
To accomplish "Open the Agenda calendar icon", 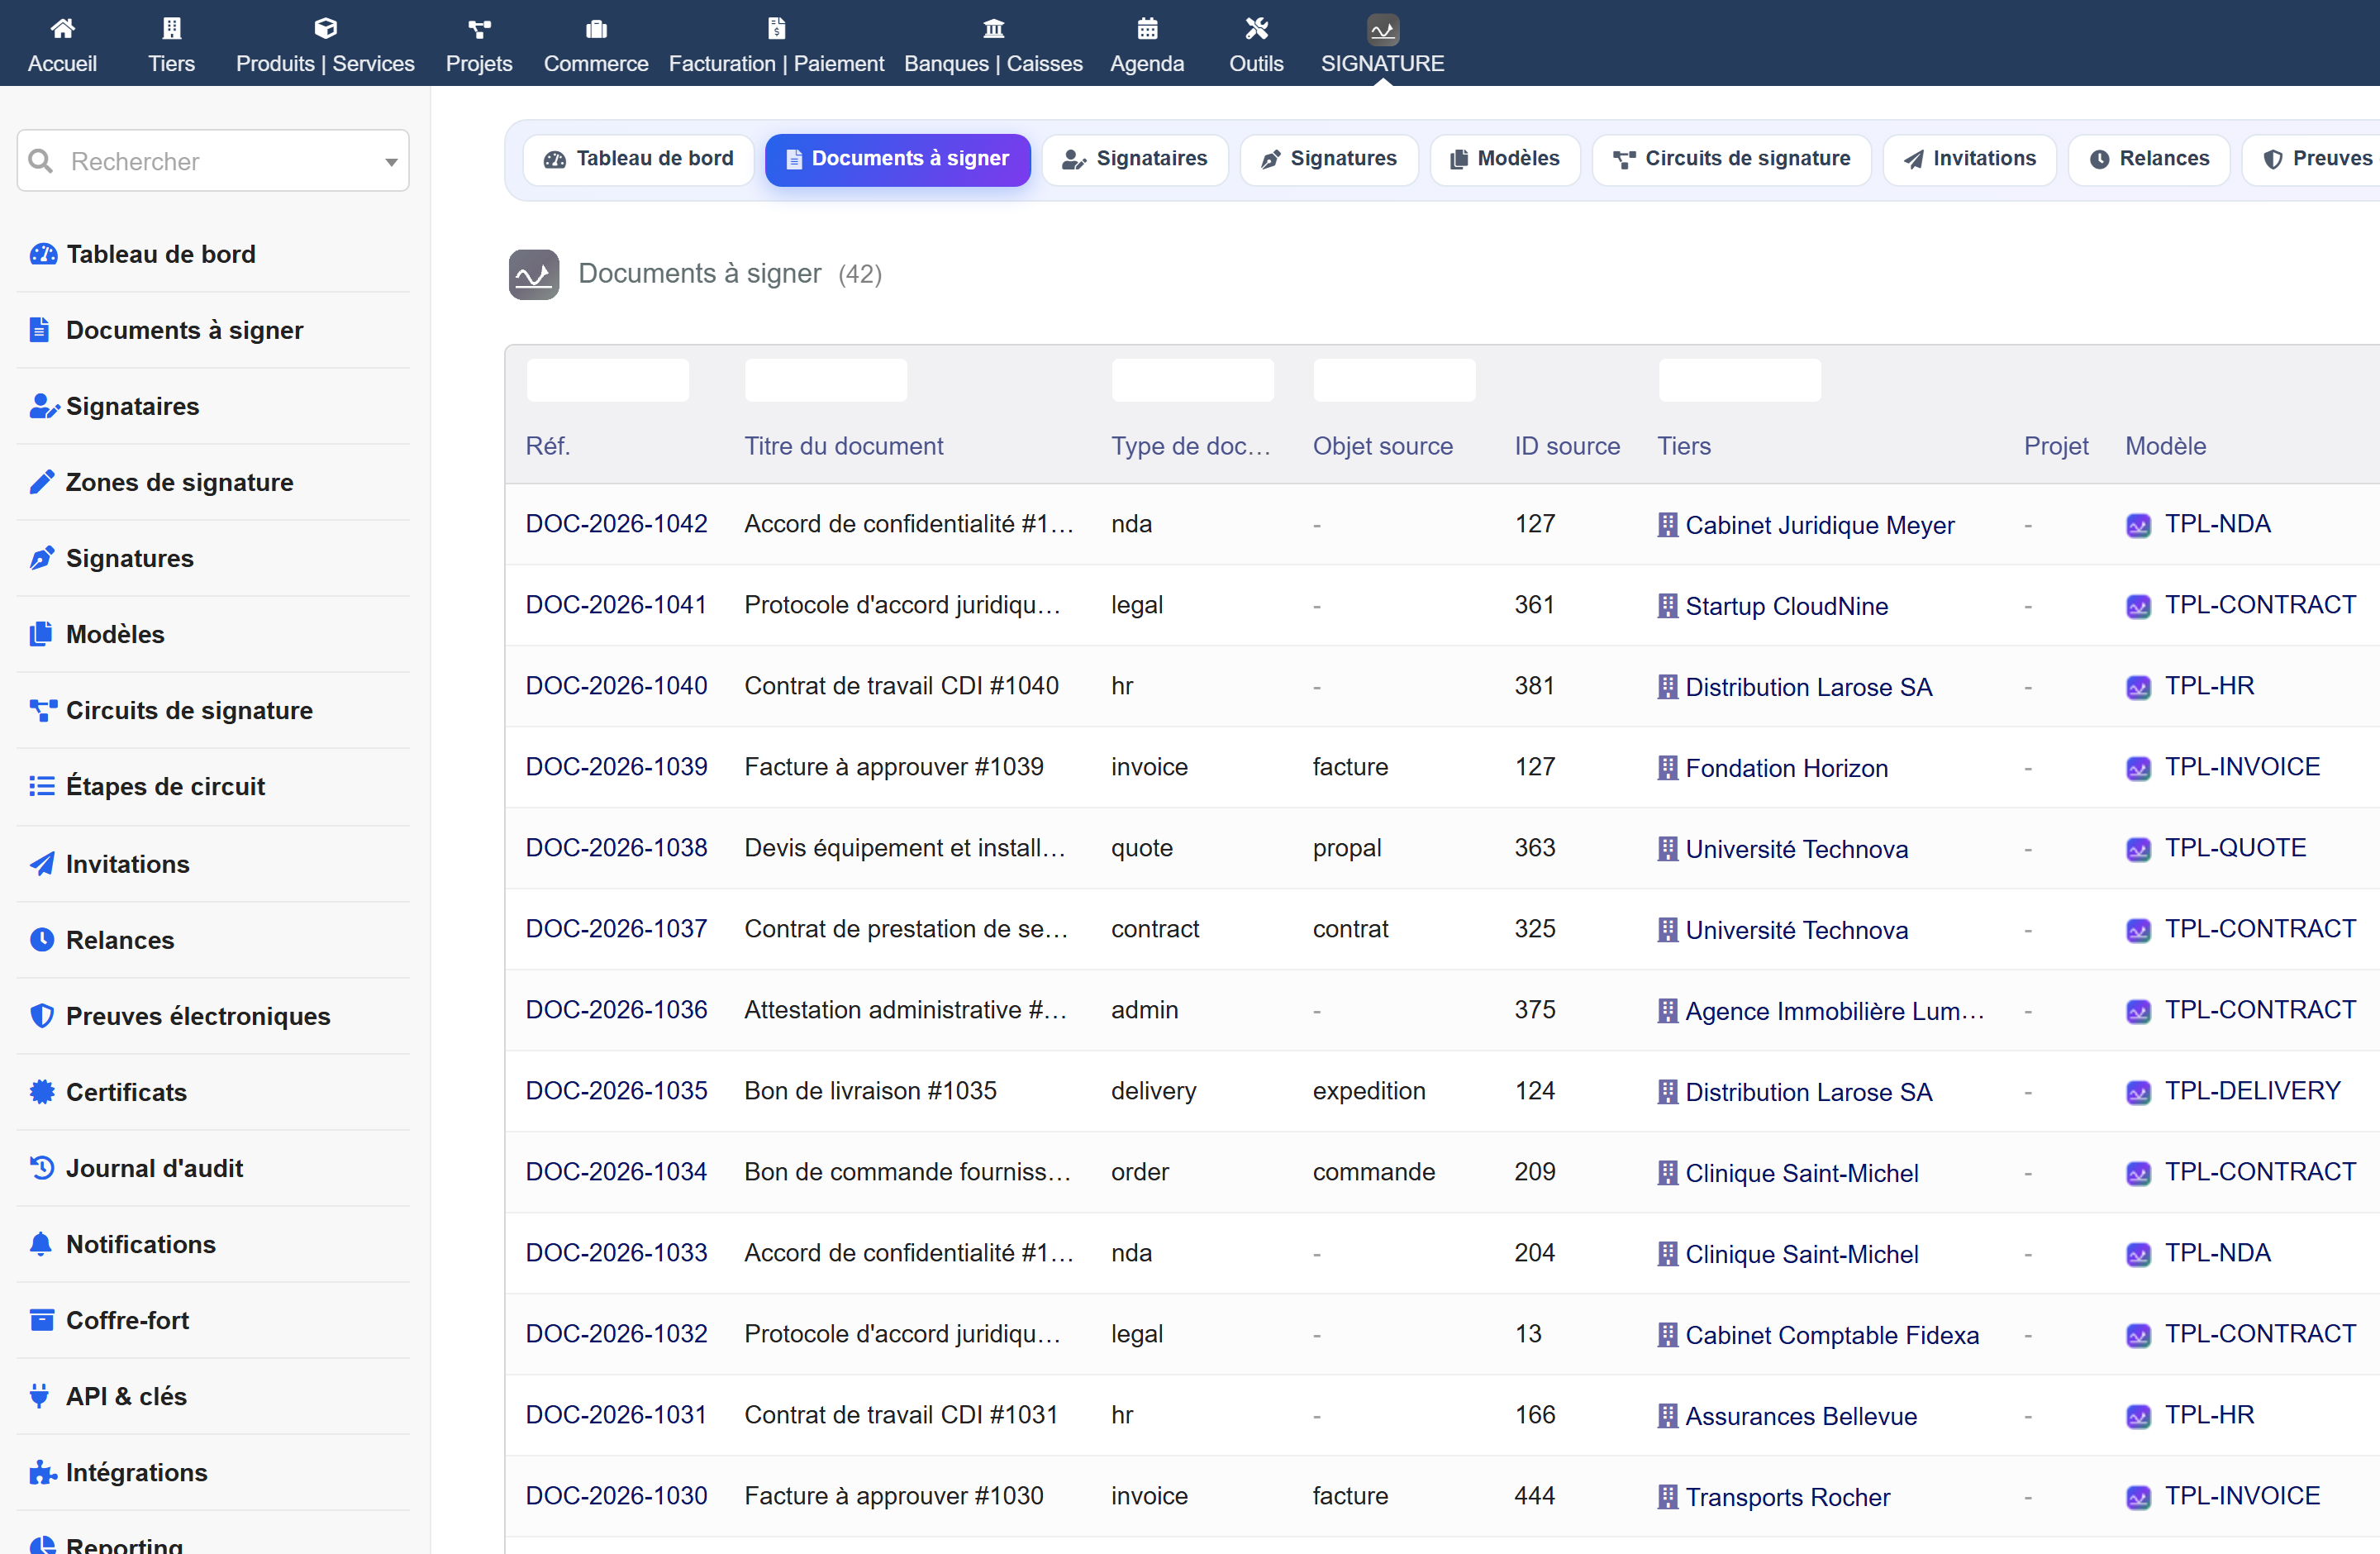I will coord(1147,29).
